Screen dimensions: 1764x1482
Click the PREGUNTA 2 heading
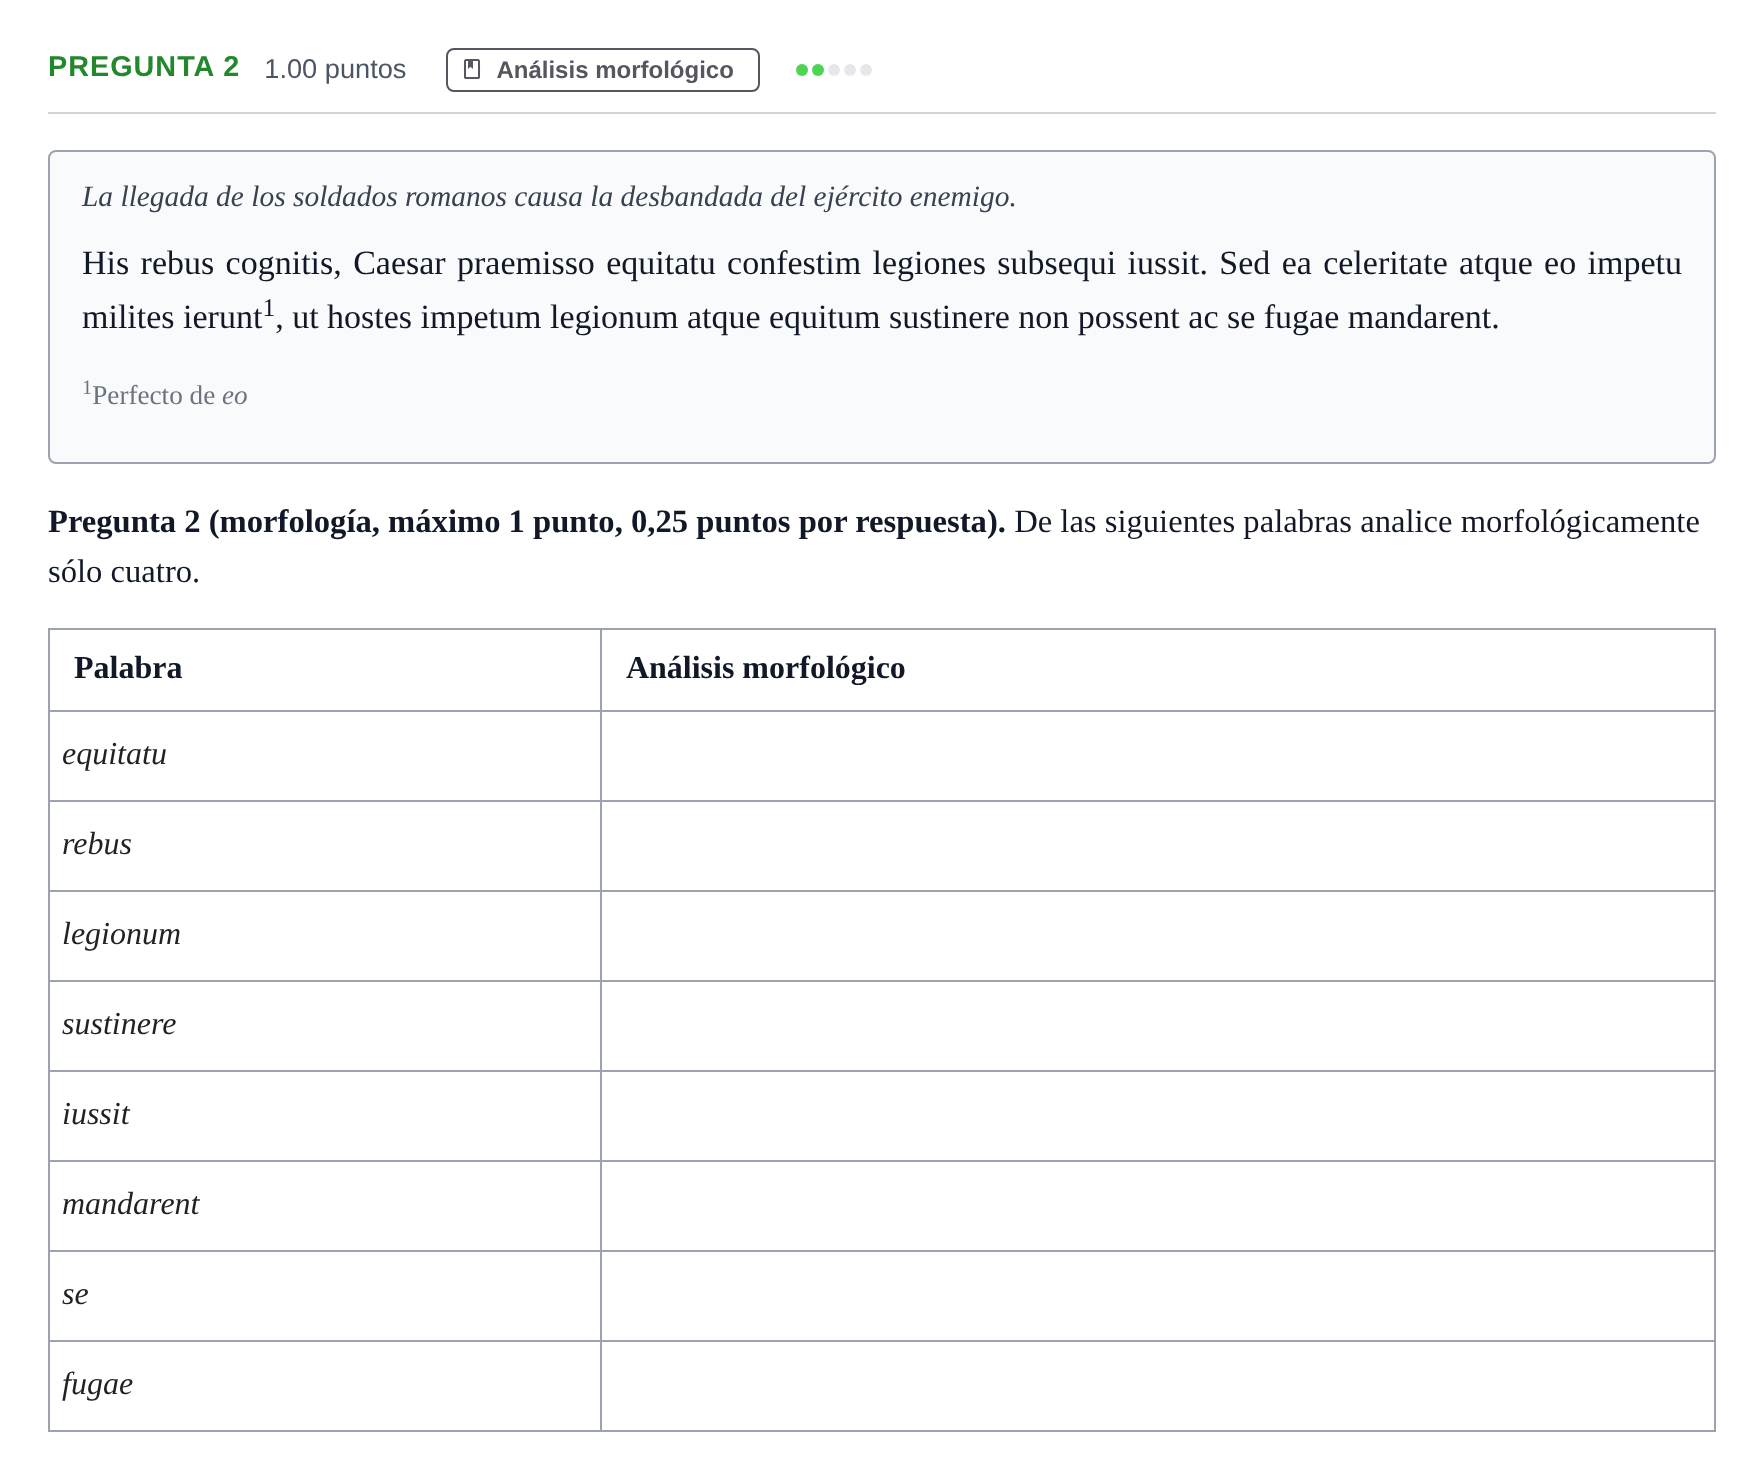(144, 67)
